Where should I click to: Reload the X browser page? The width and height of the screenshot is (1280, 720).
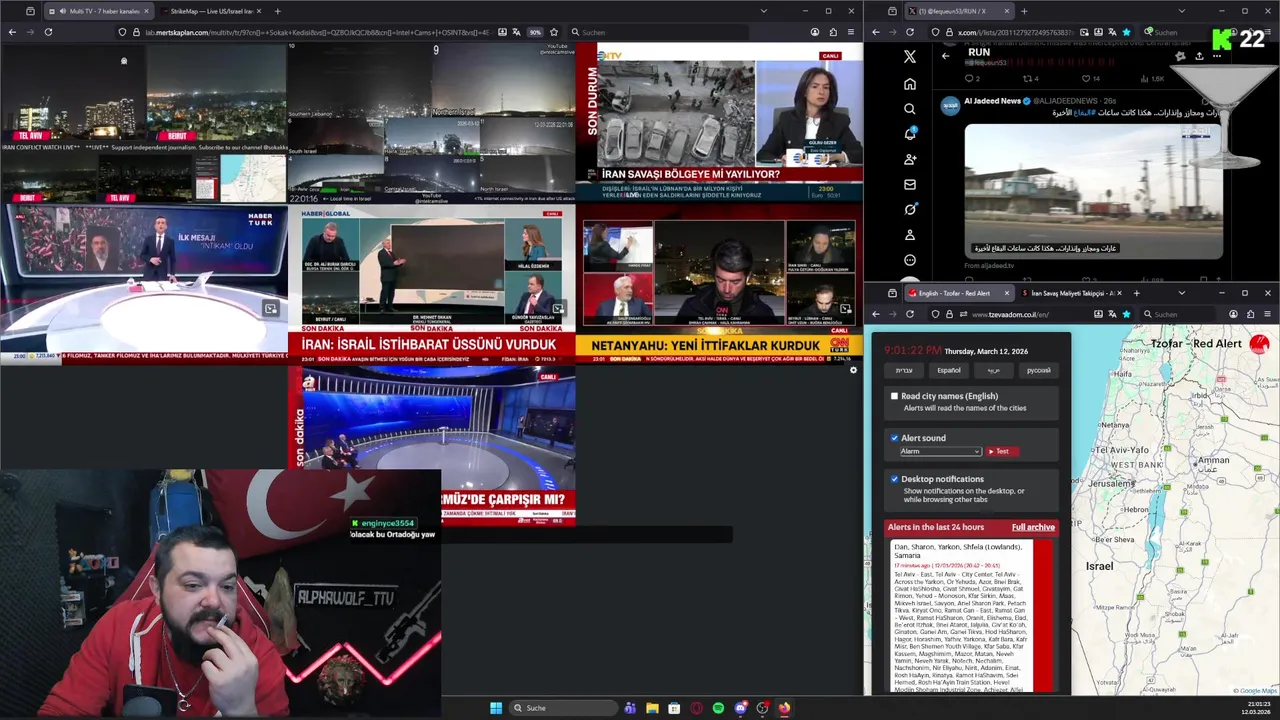[909, 32]
